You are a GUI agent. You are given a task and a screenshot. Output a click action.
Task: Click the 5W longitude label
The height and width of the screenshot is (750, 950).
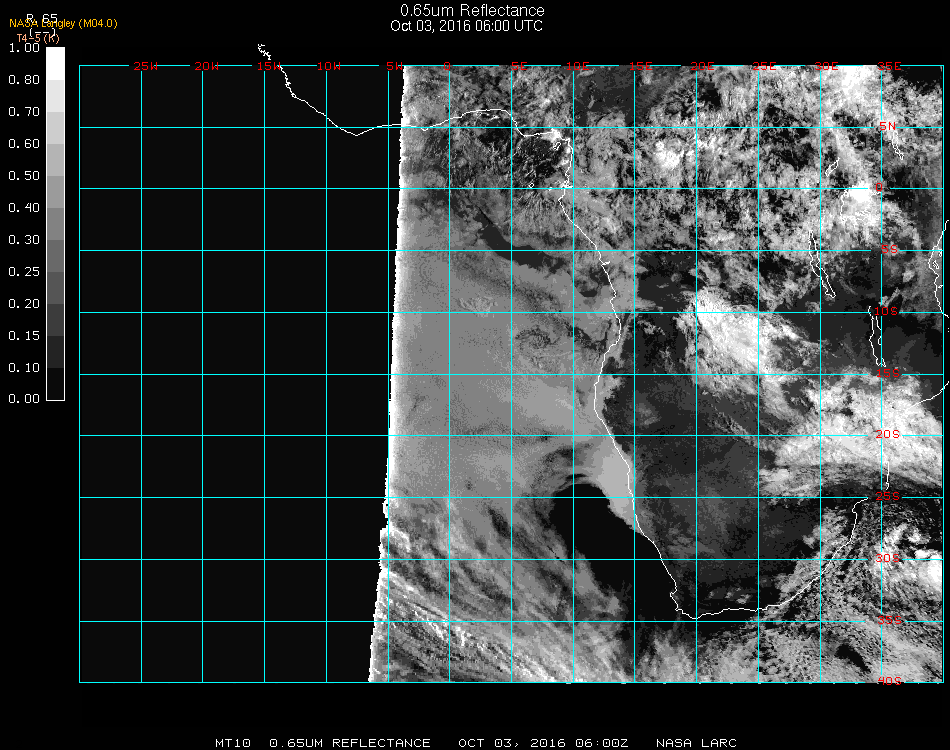[394, 67]
